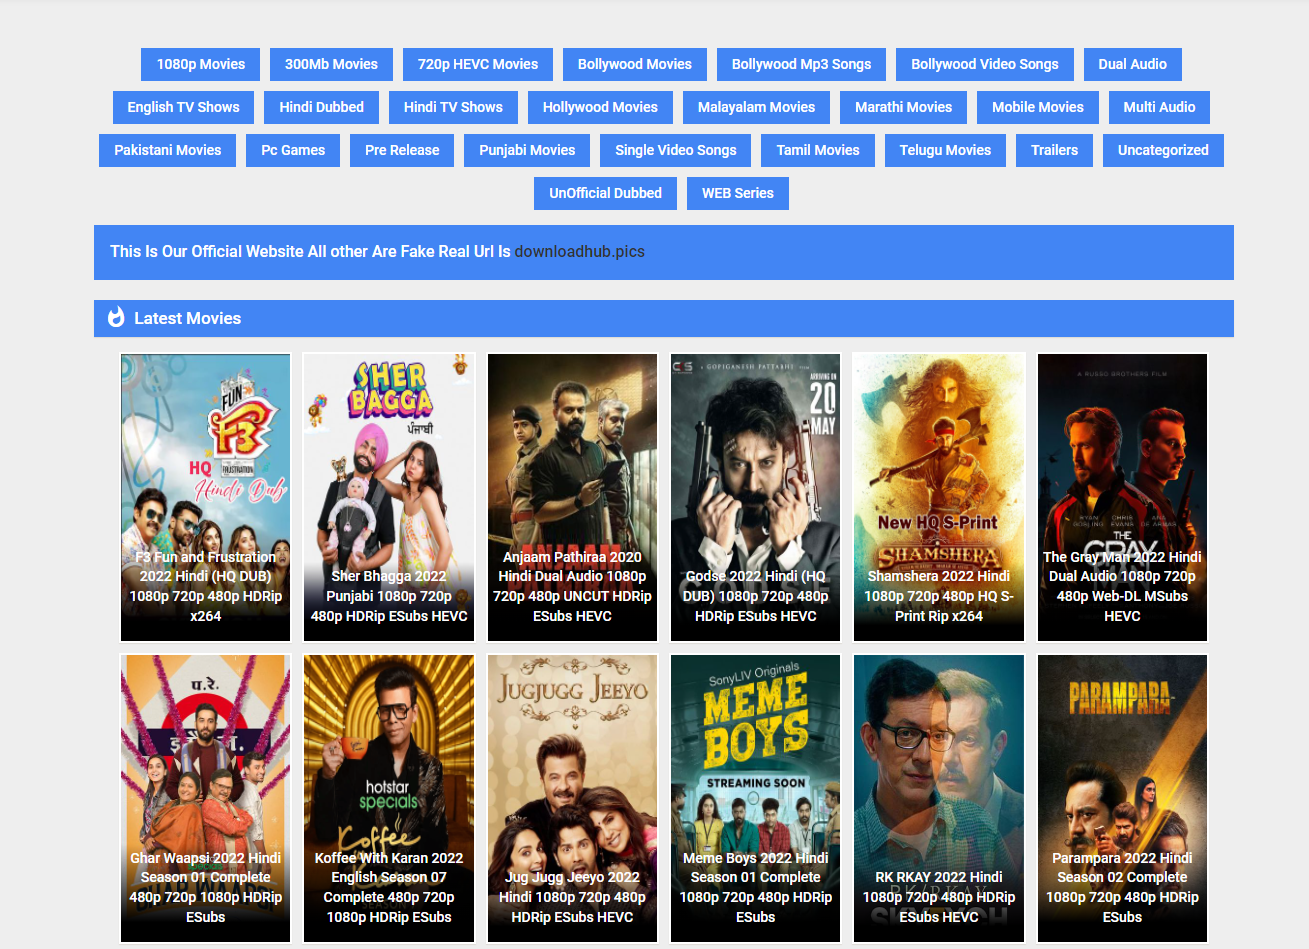This screenshot has width=1309, height=949.
Task: Open Koffee With Karan 2022 poster
Action: point(389,798)
